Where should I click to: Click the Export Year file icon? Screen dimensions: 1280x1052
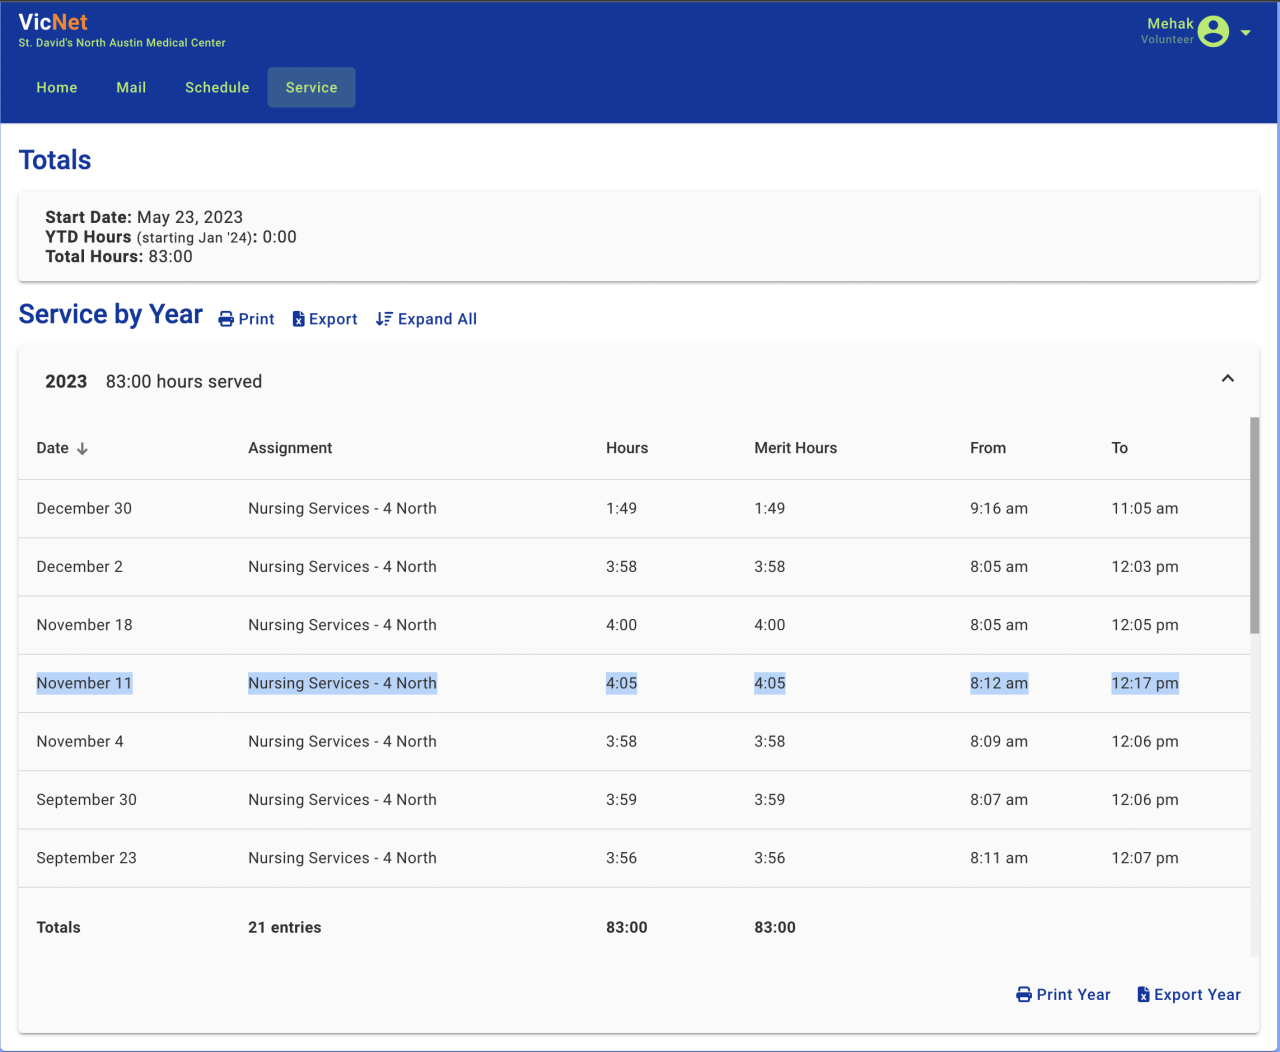click(1143, 995)
